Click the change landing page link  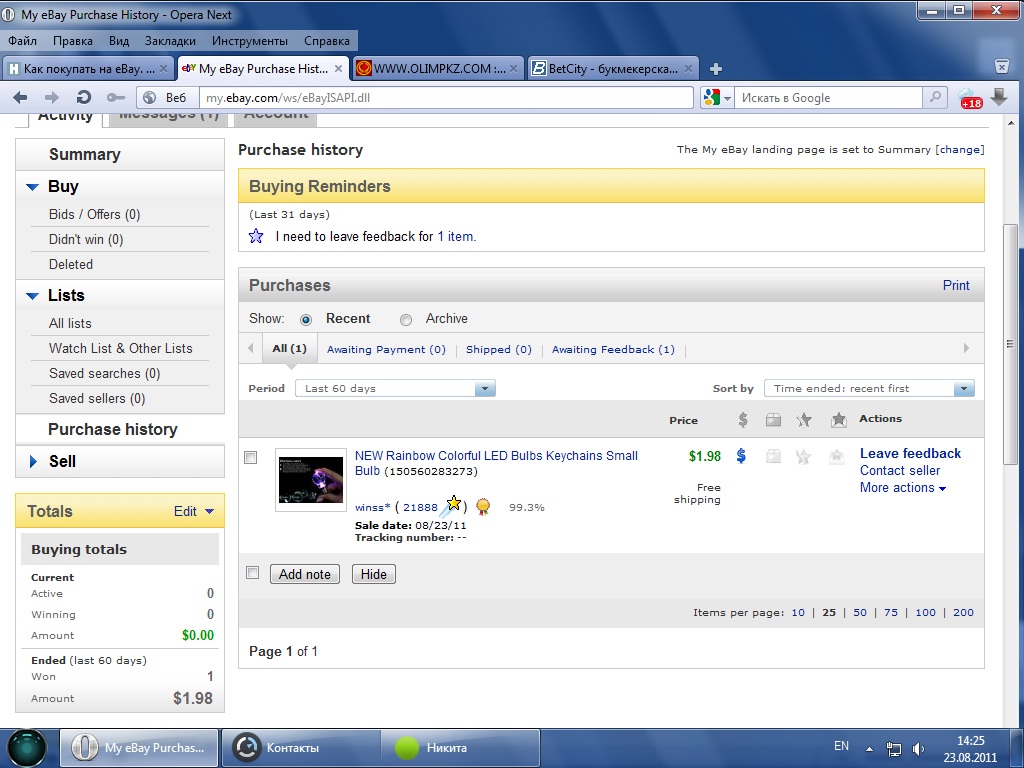pos(959,150)
